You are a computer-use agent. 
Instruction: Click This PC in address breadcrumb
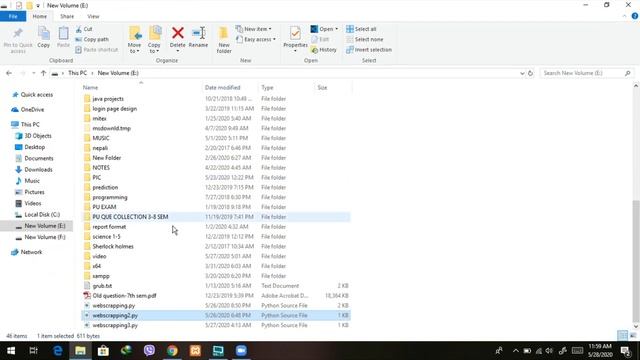point(77,73)
